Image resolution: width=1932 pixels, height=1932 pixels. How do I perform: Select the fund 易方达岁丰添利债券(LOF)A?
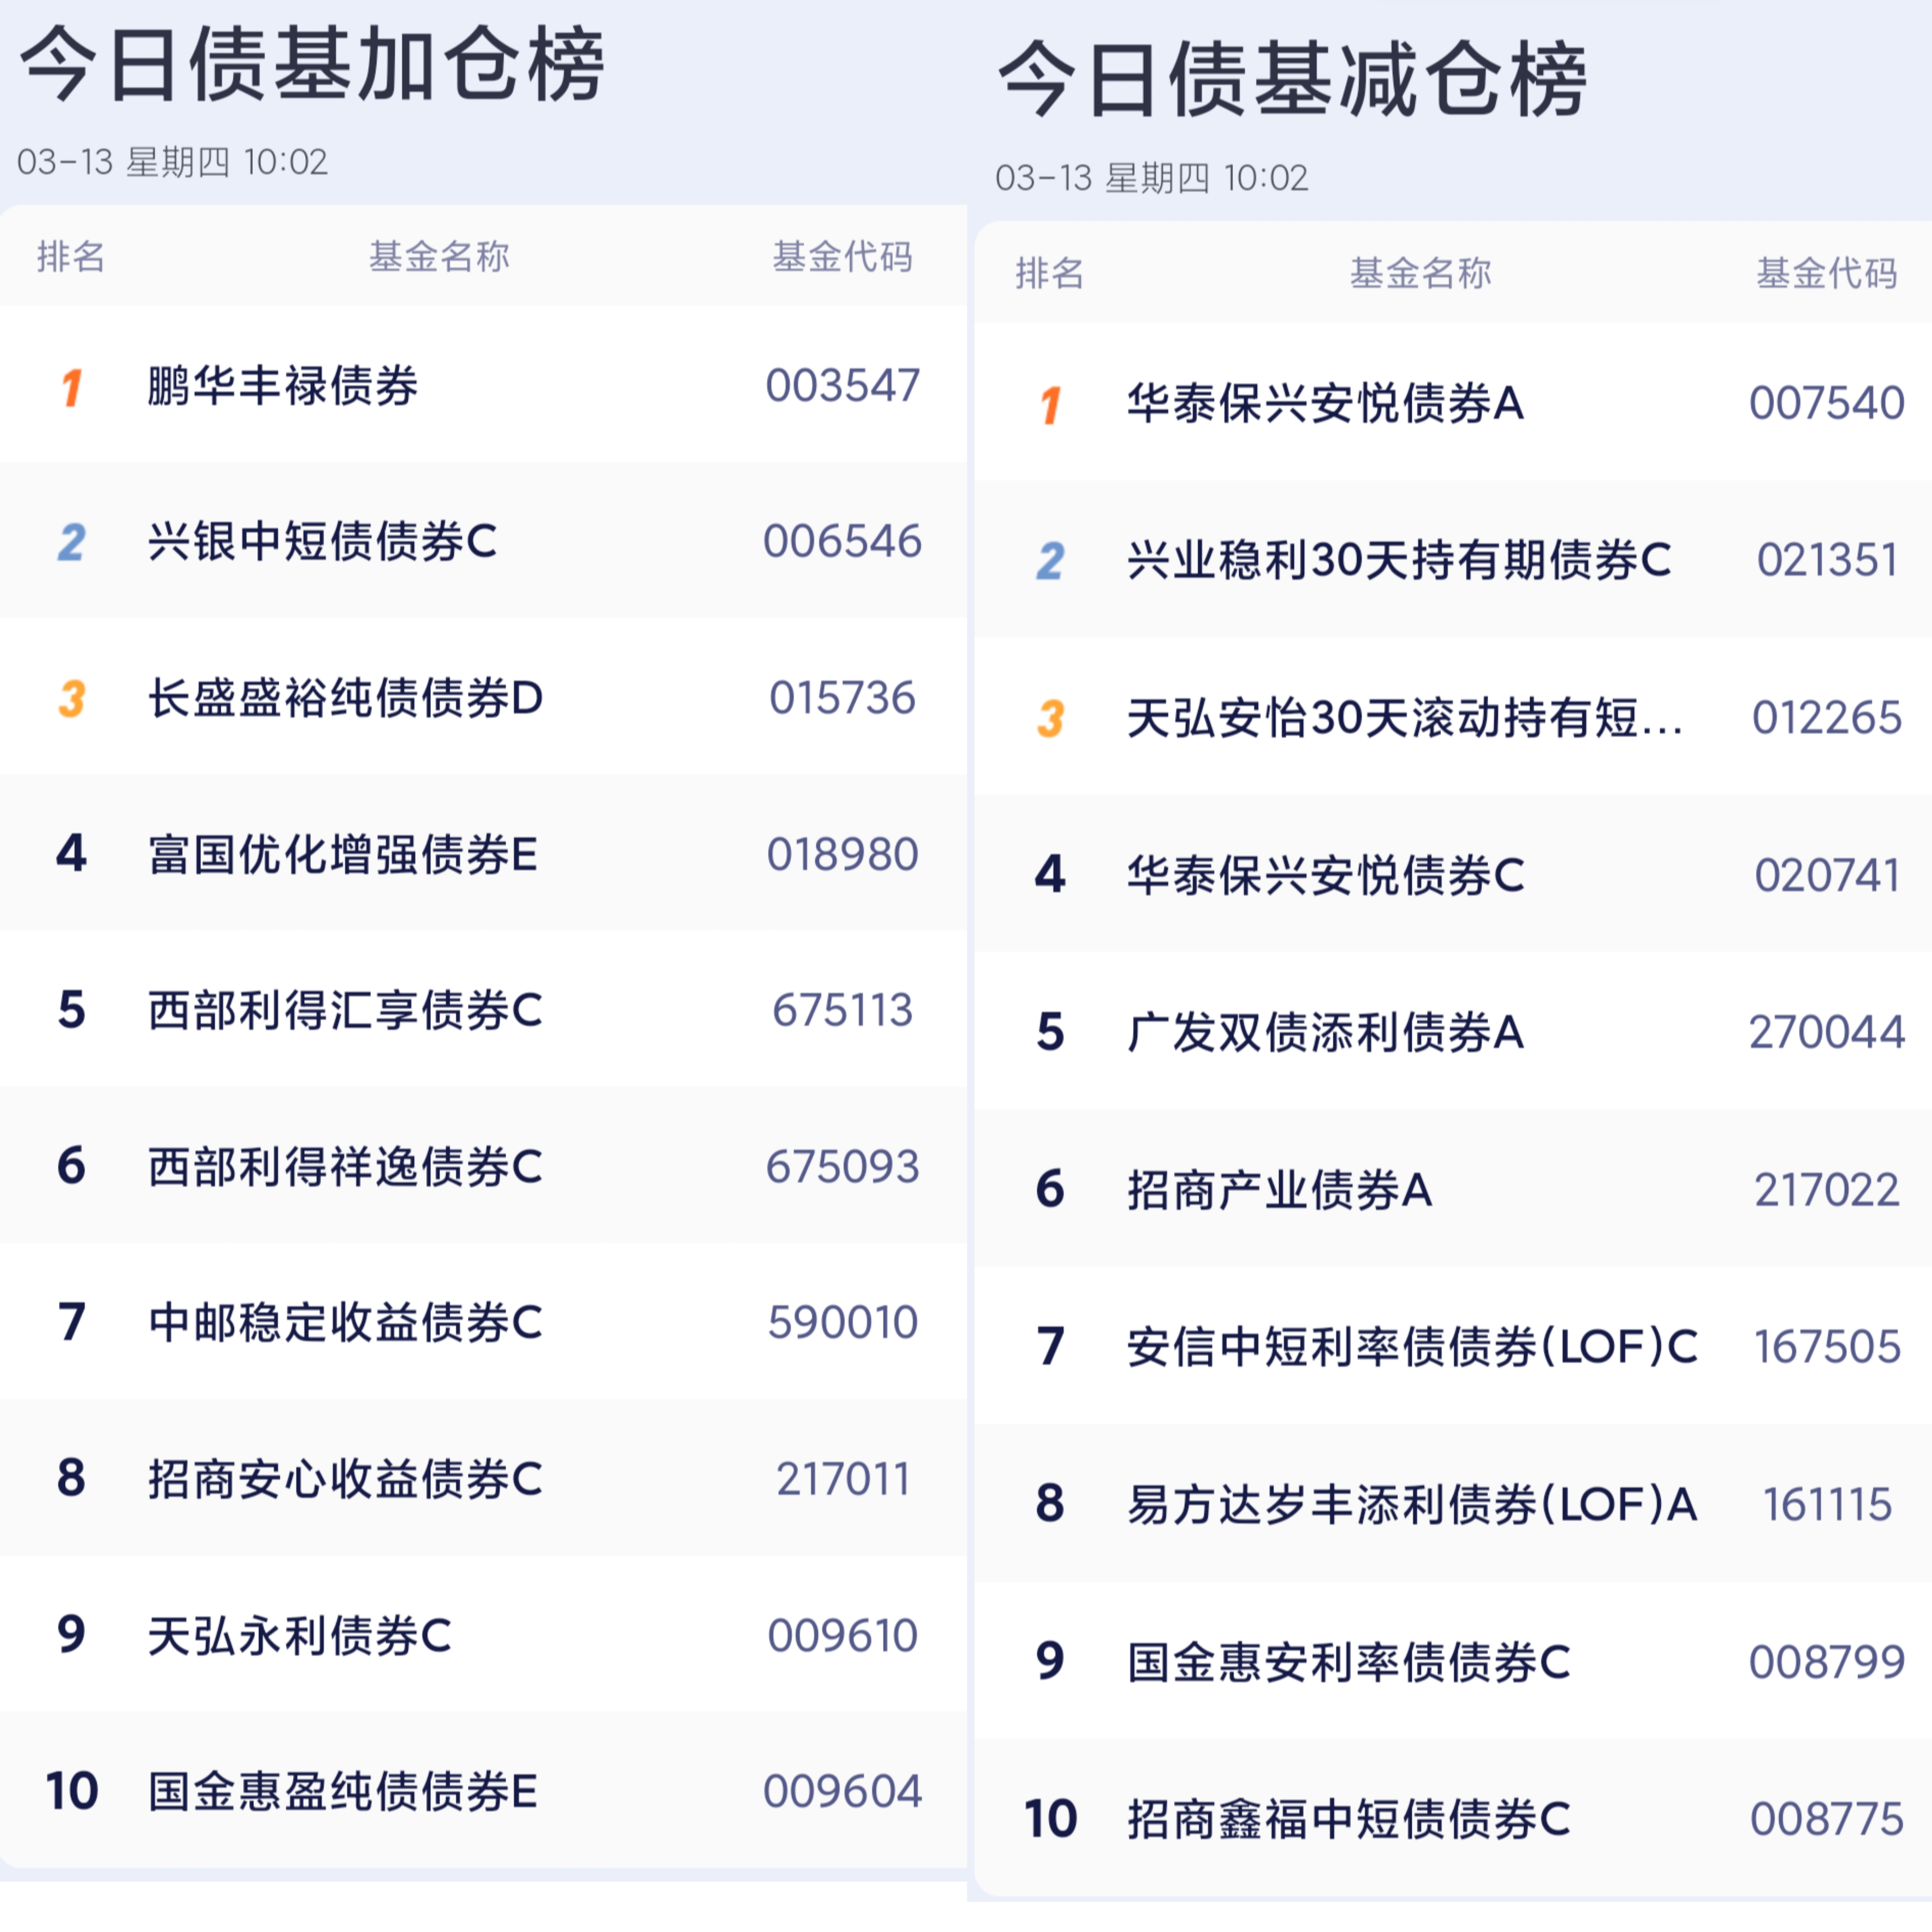pos(1411,1504)
